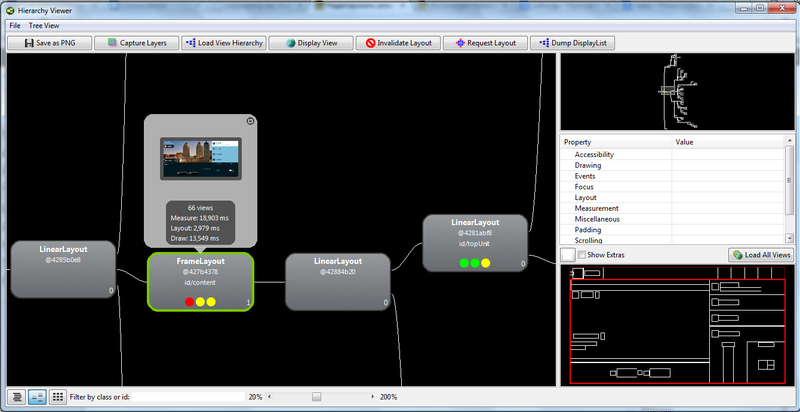Expand the Padding property group
Viewport: 800px width, 412px height.
(588, 229)
